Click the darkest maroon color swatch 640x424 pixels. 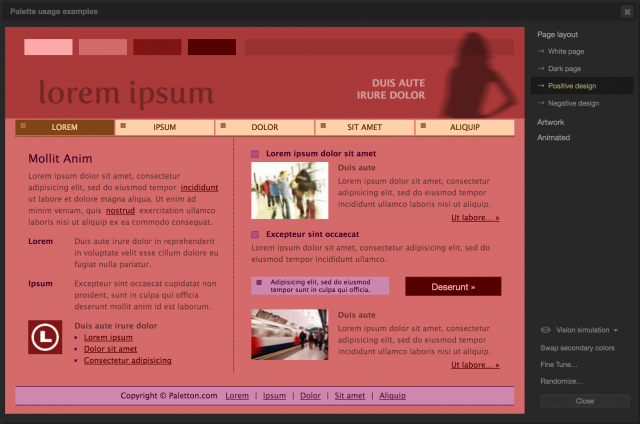click(x=212, y=47)
